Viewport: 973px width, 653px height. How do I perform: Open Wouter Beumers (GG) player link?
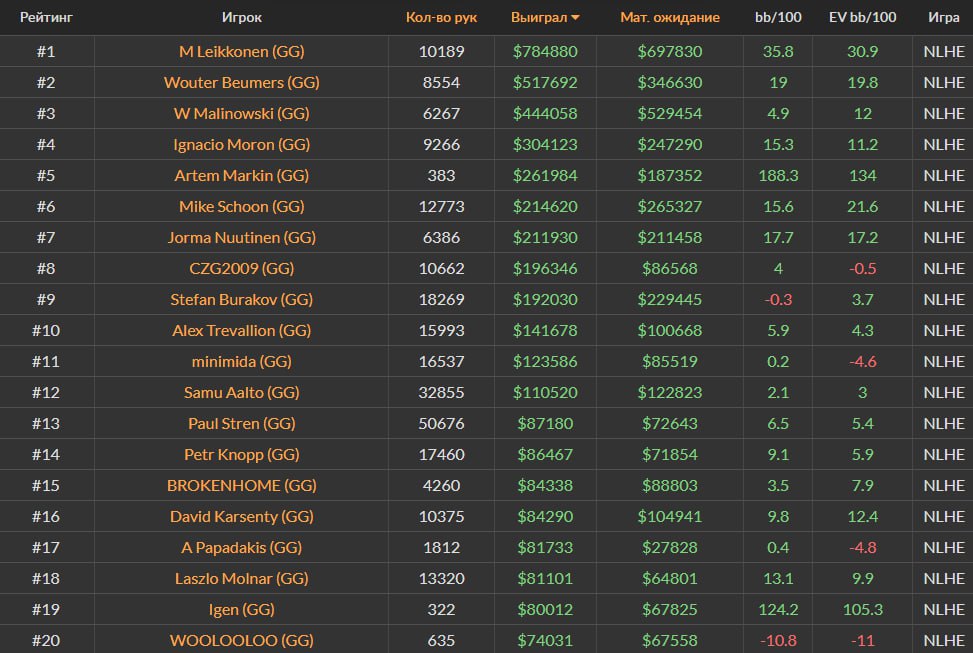240,82
